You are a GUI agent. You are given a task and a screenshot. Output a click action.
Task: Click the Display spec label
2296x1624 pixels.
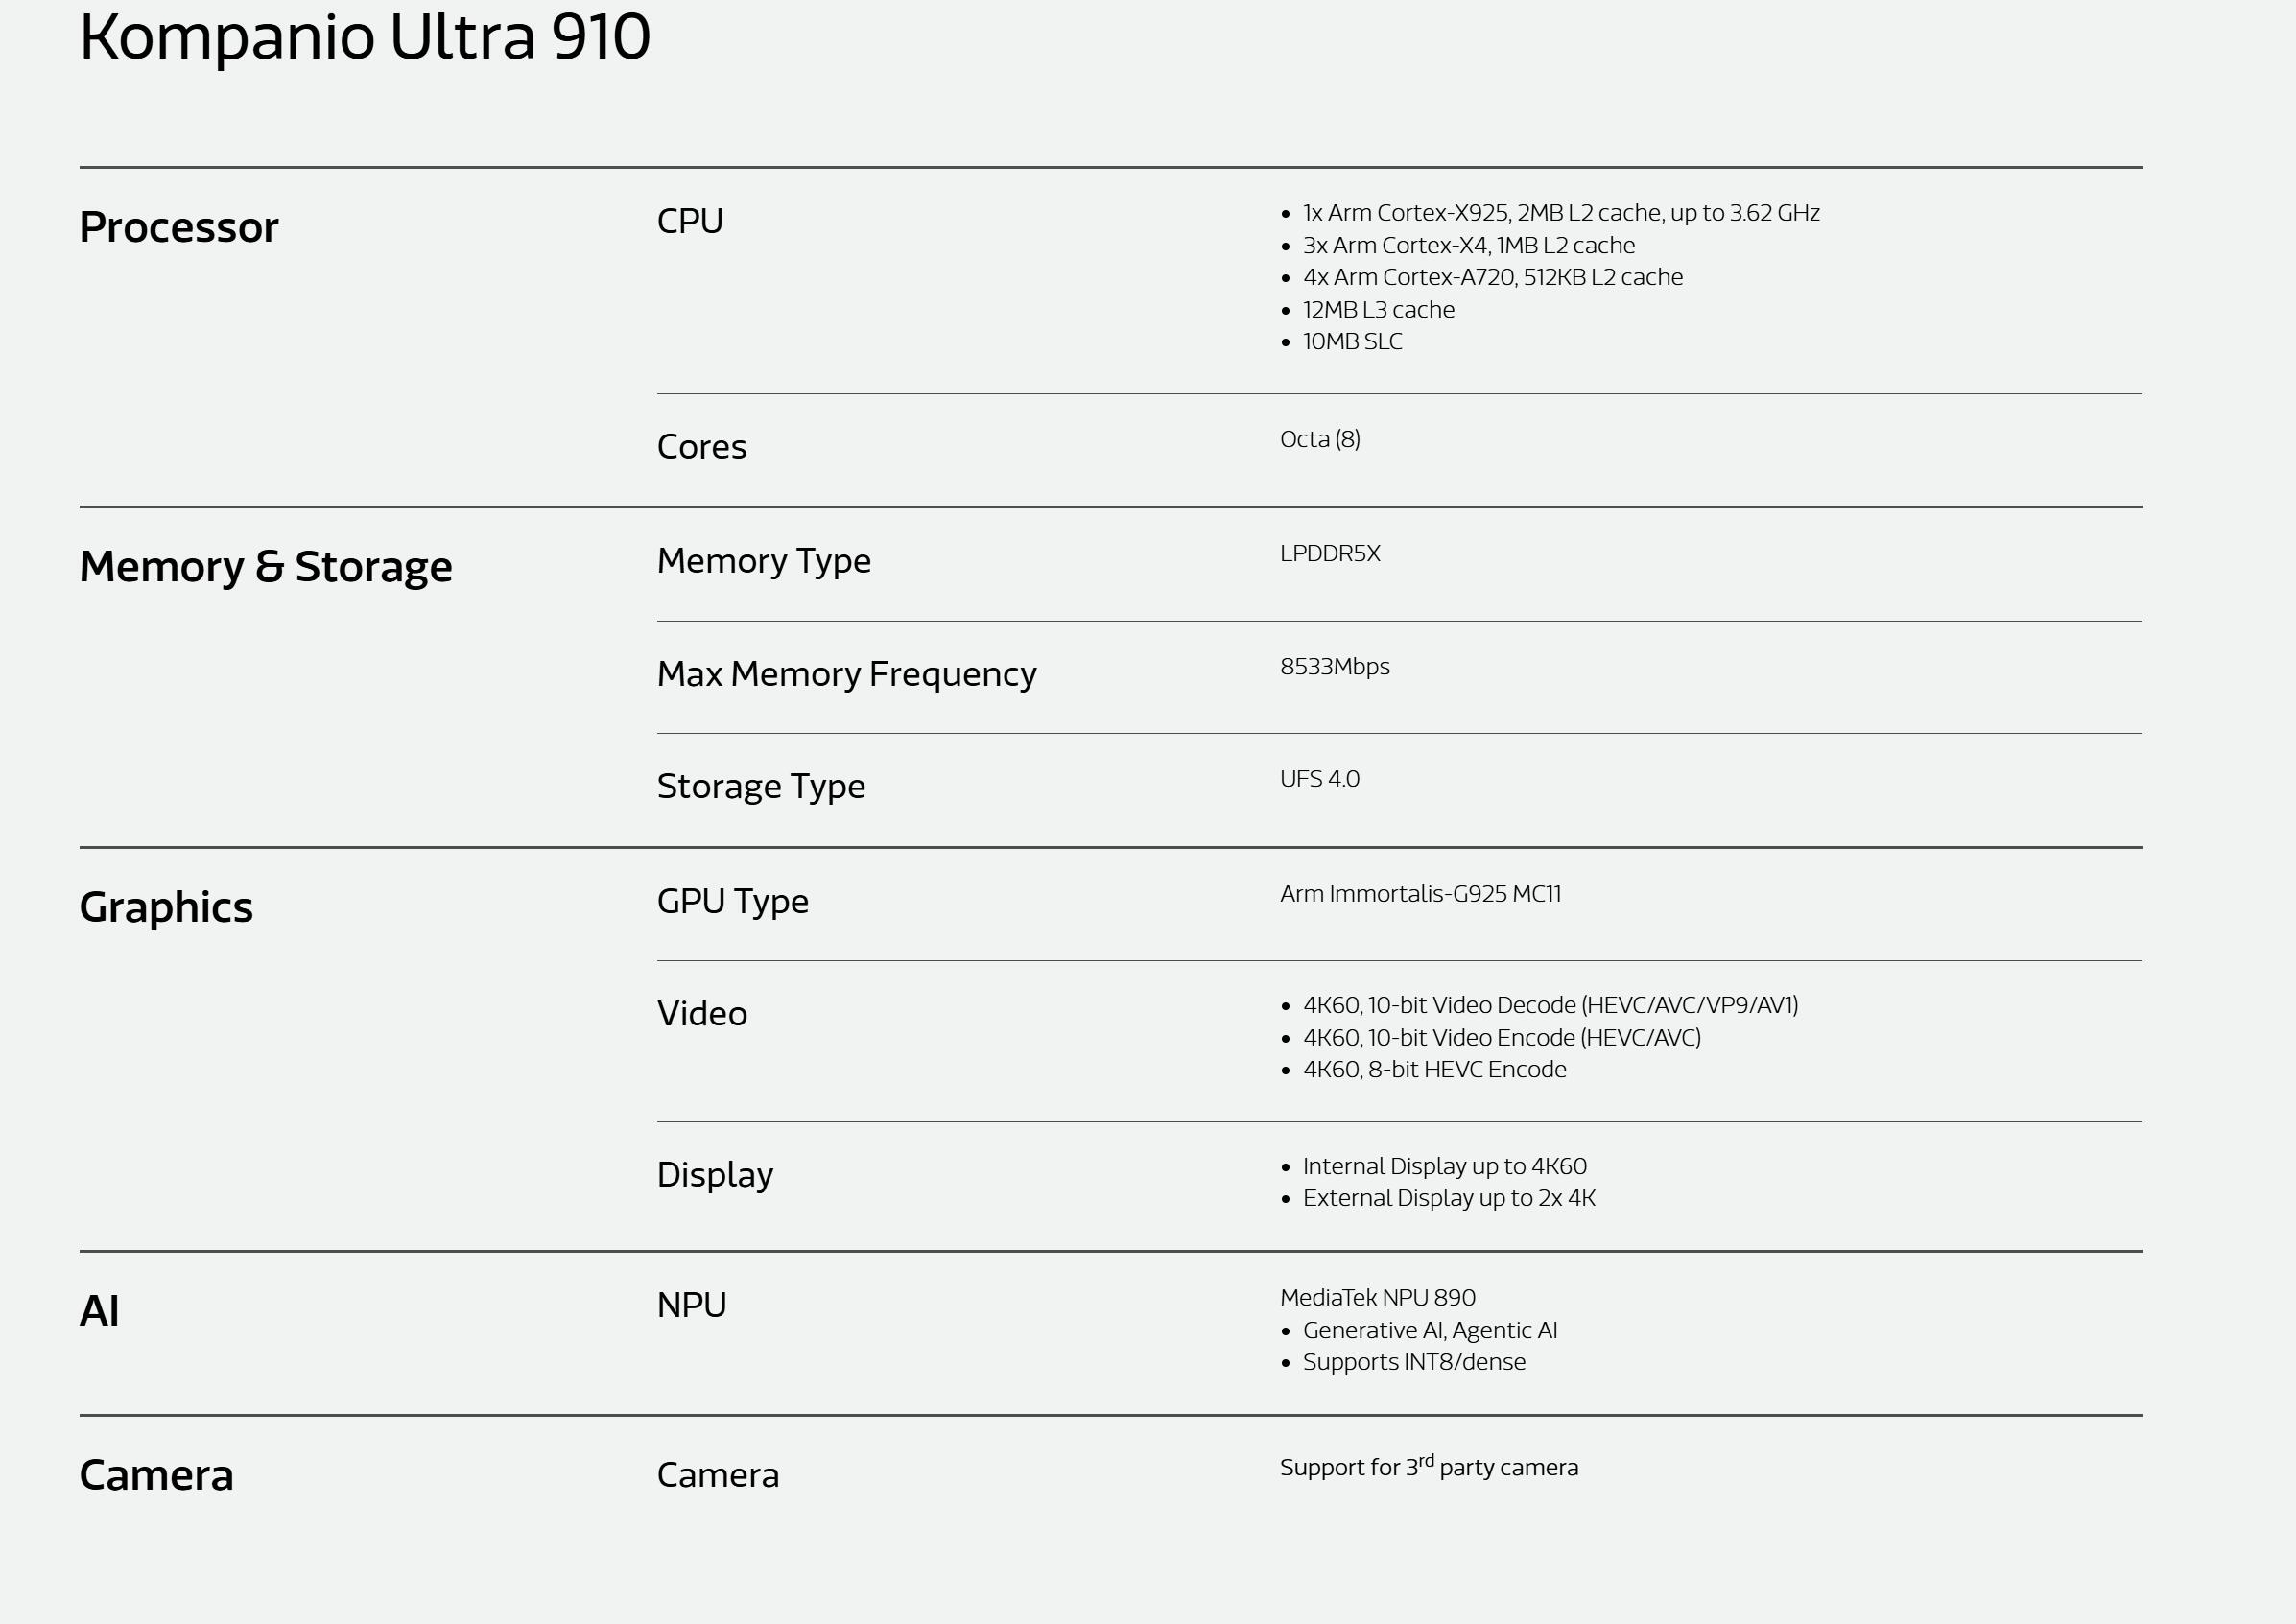(714, 1174)
